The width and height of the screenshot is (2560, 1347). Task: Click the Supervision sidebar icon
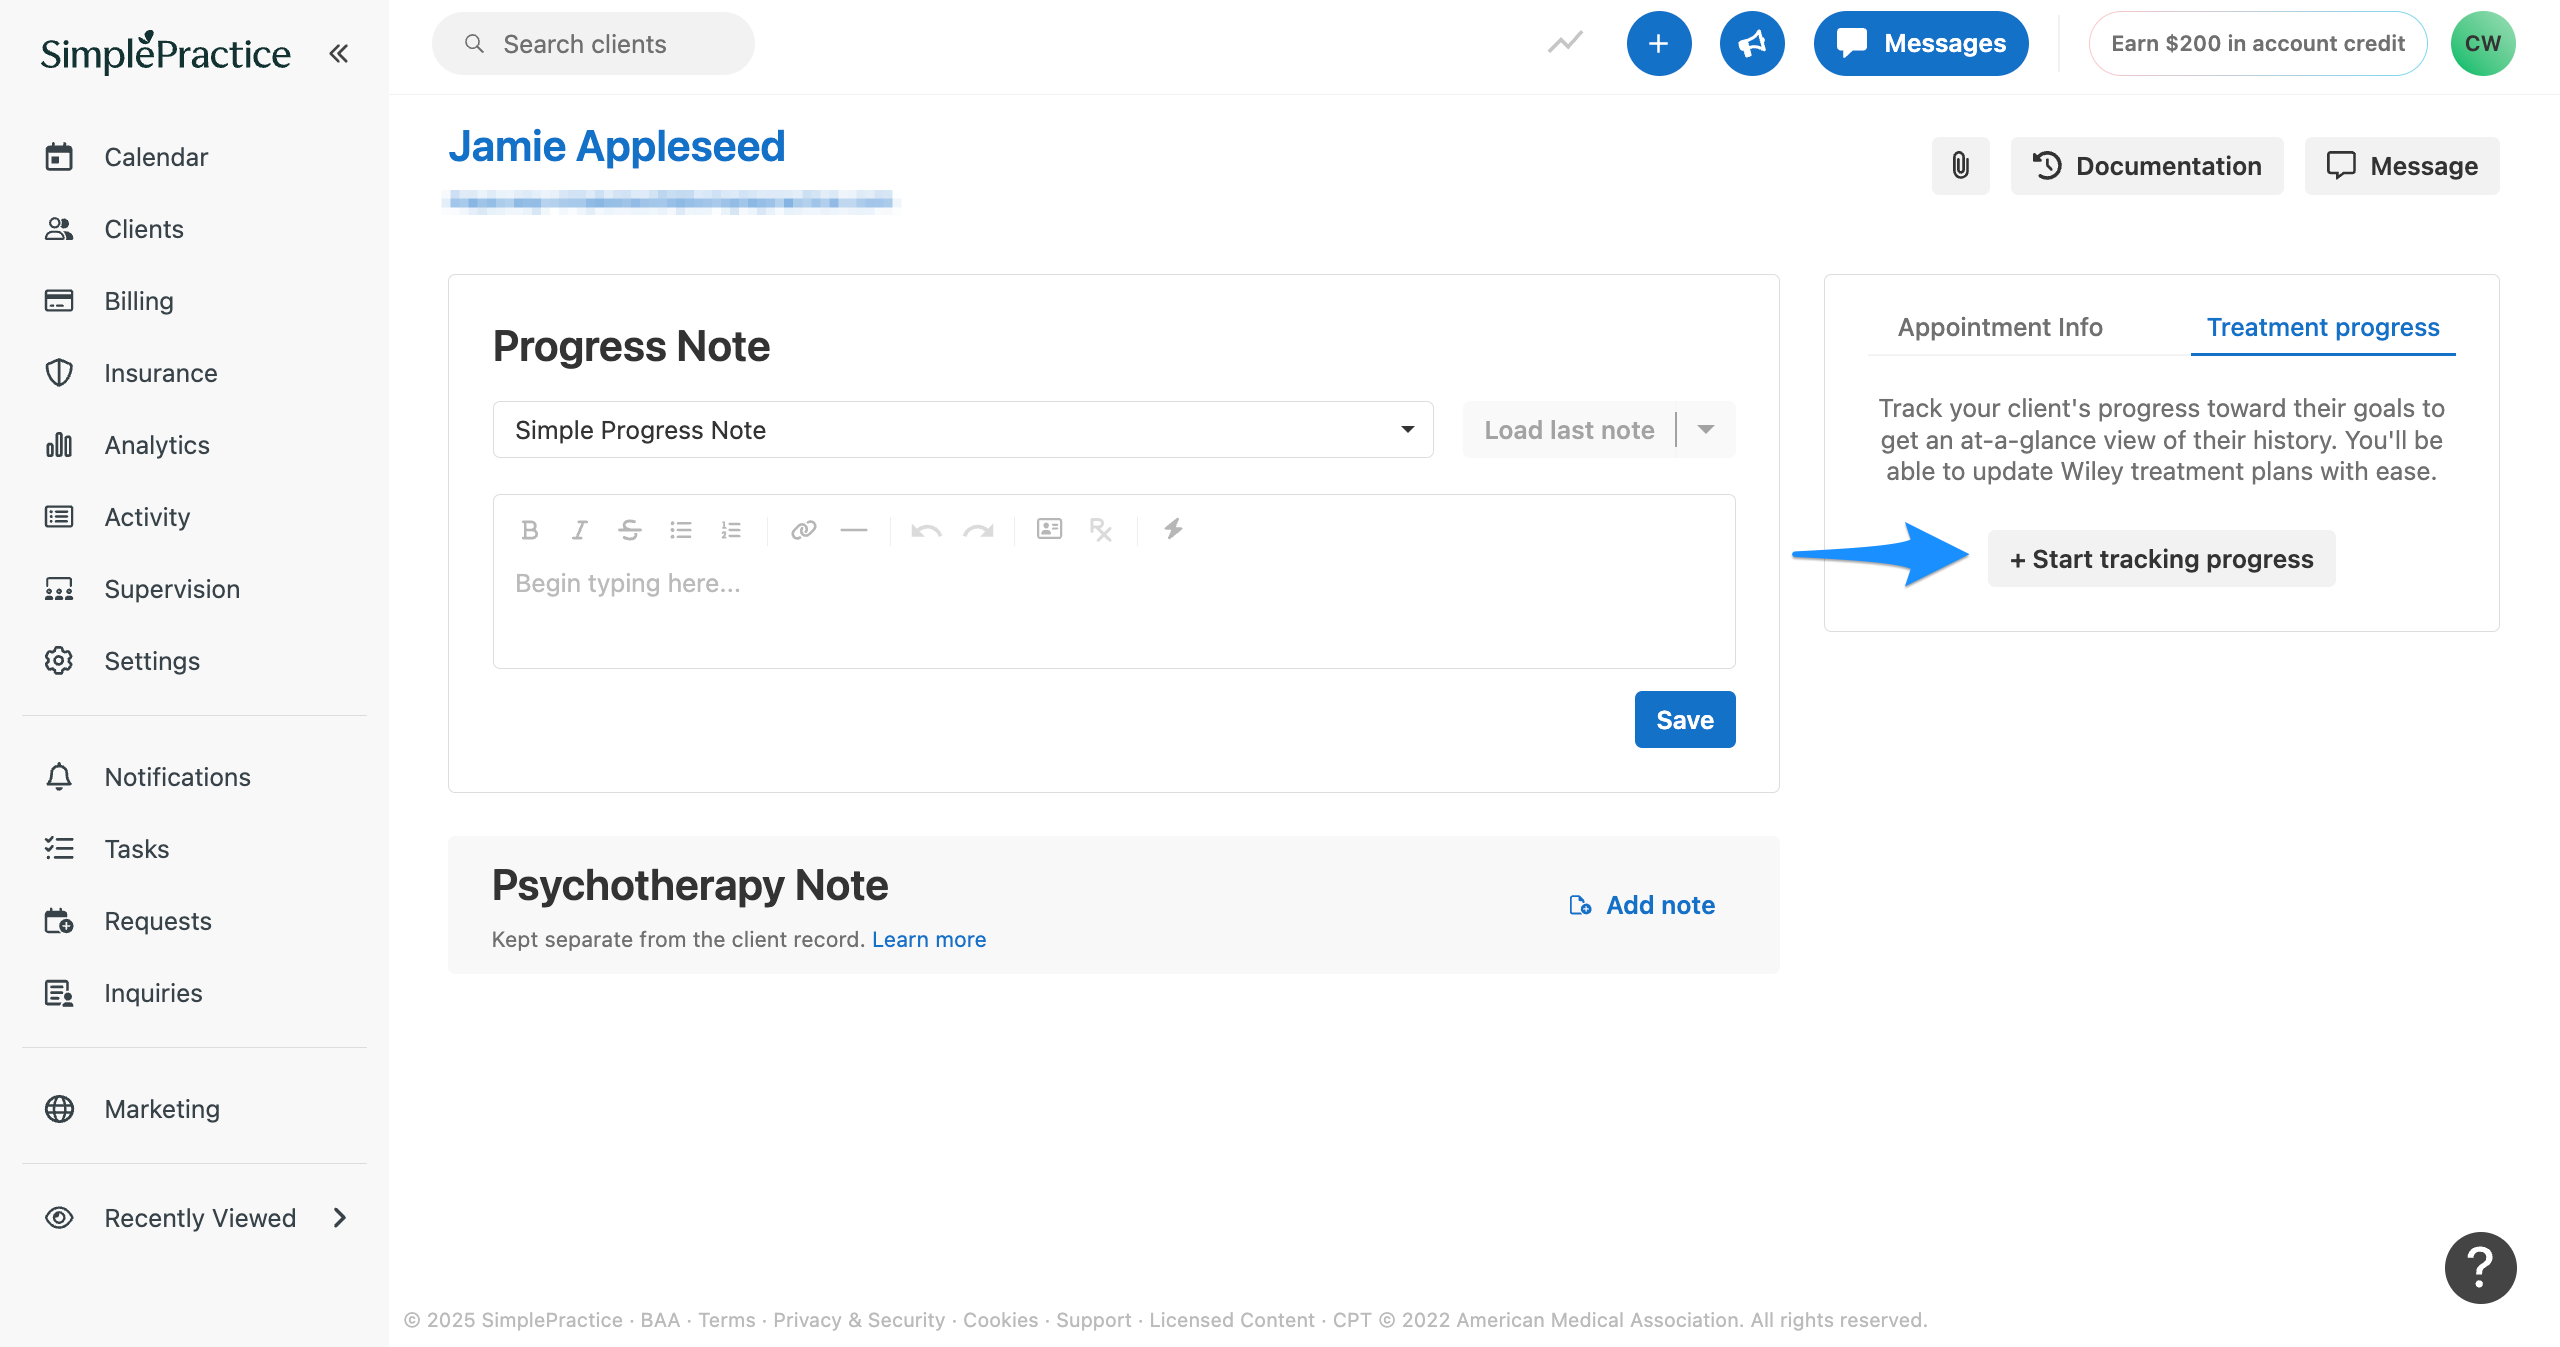59,589
